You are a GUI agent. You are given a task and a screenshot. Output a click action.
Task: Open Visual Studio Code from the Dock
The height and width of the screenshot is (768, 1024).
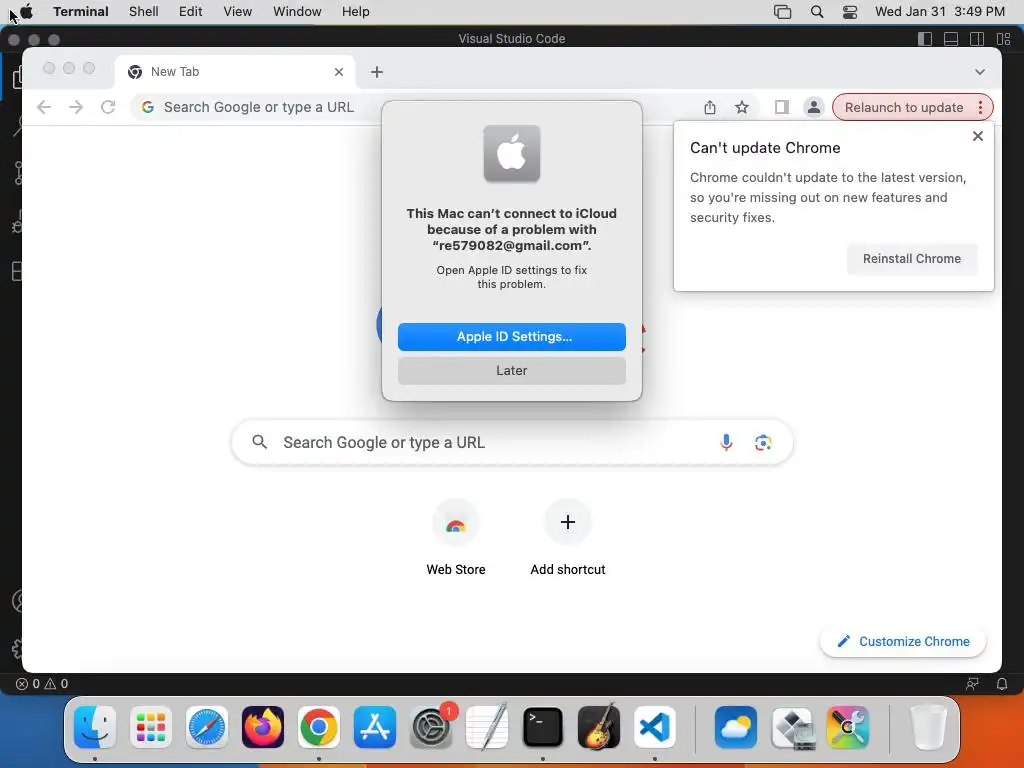[655, 727]
